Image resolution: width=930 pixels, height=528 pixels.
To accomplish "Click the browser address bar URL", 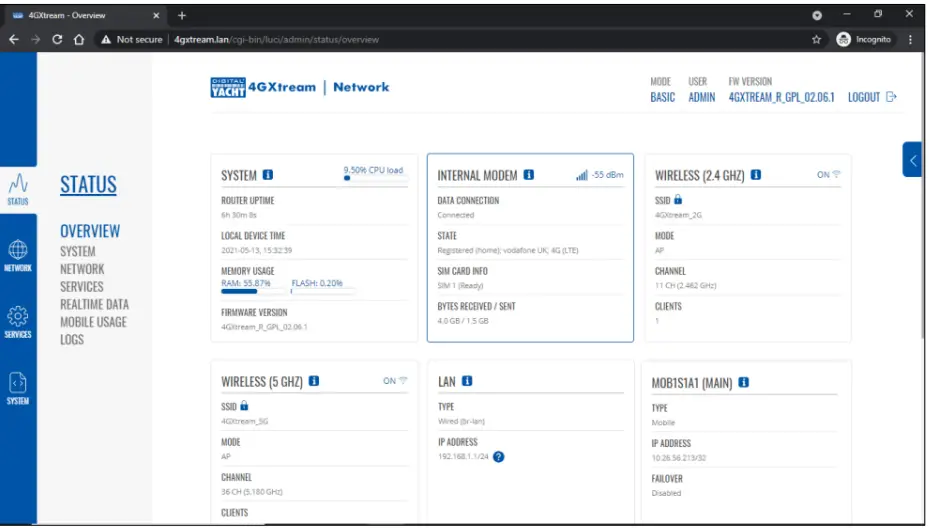I will (276, 40).
